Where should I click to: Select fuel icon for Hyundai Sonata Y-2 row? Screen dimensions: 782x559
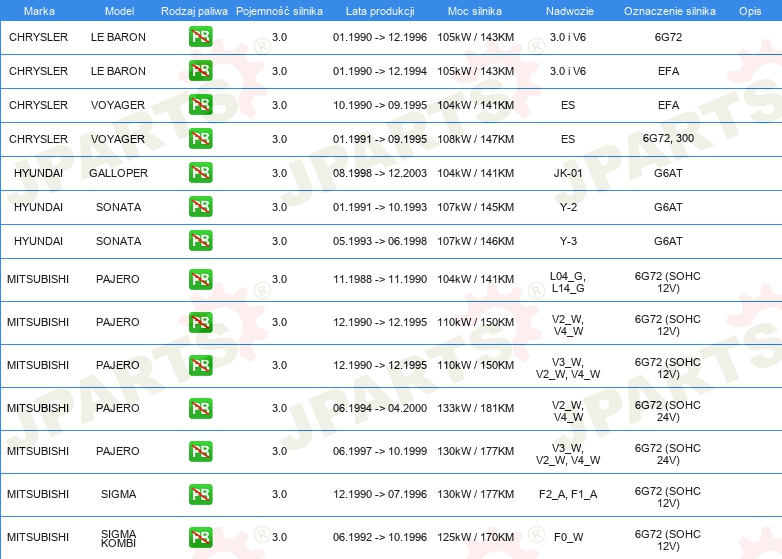coord(200,207)
